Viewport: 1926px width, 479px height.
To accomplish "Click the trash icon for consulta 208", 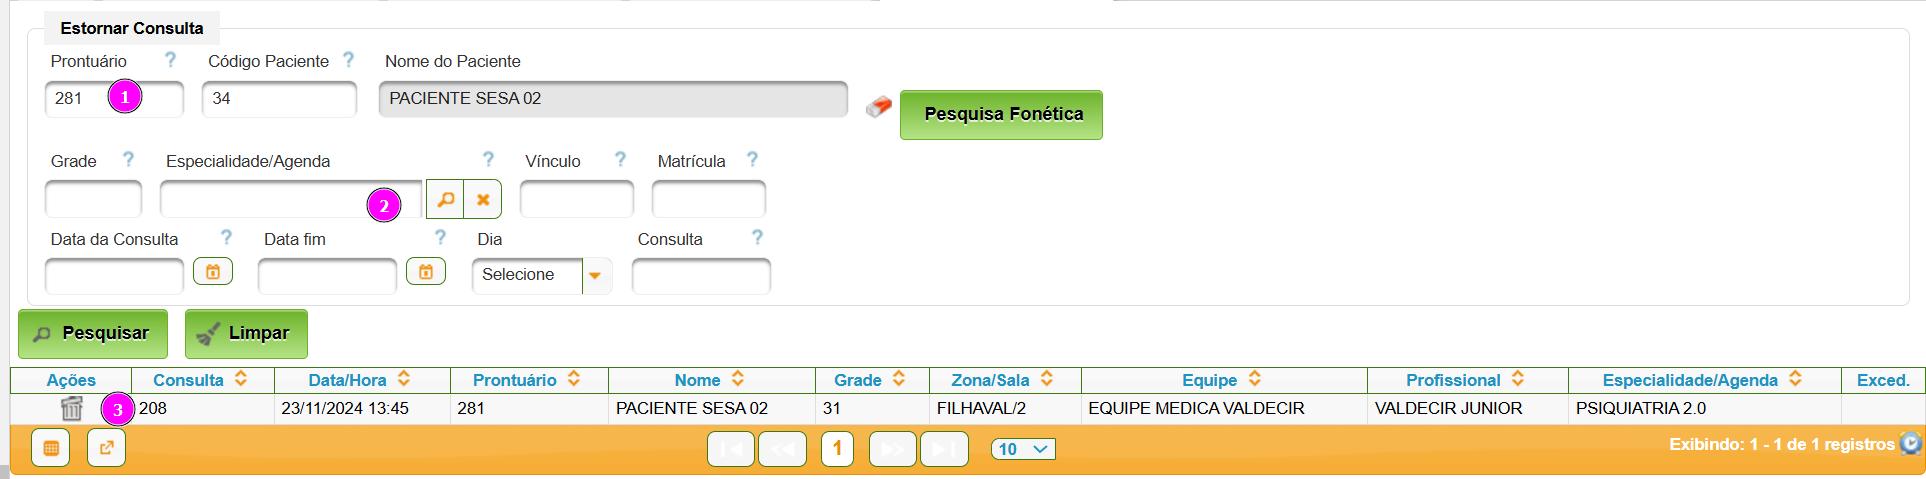I will coord(72,408).
